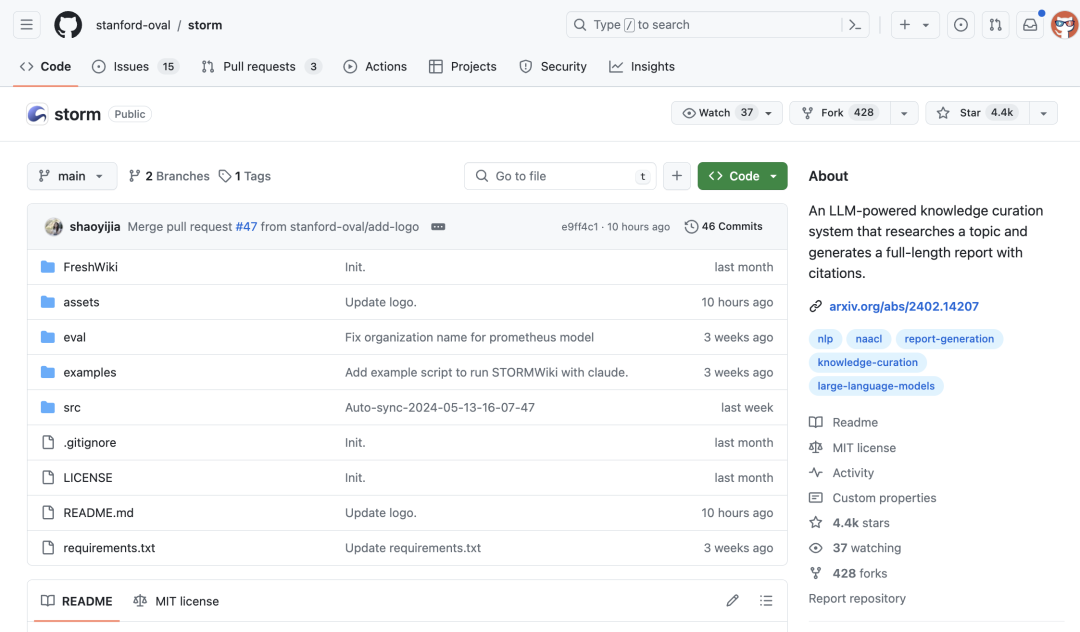Click the add file plus button
The image size is (1080, 632).
[x=676, y=176]
